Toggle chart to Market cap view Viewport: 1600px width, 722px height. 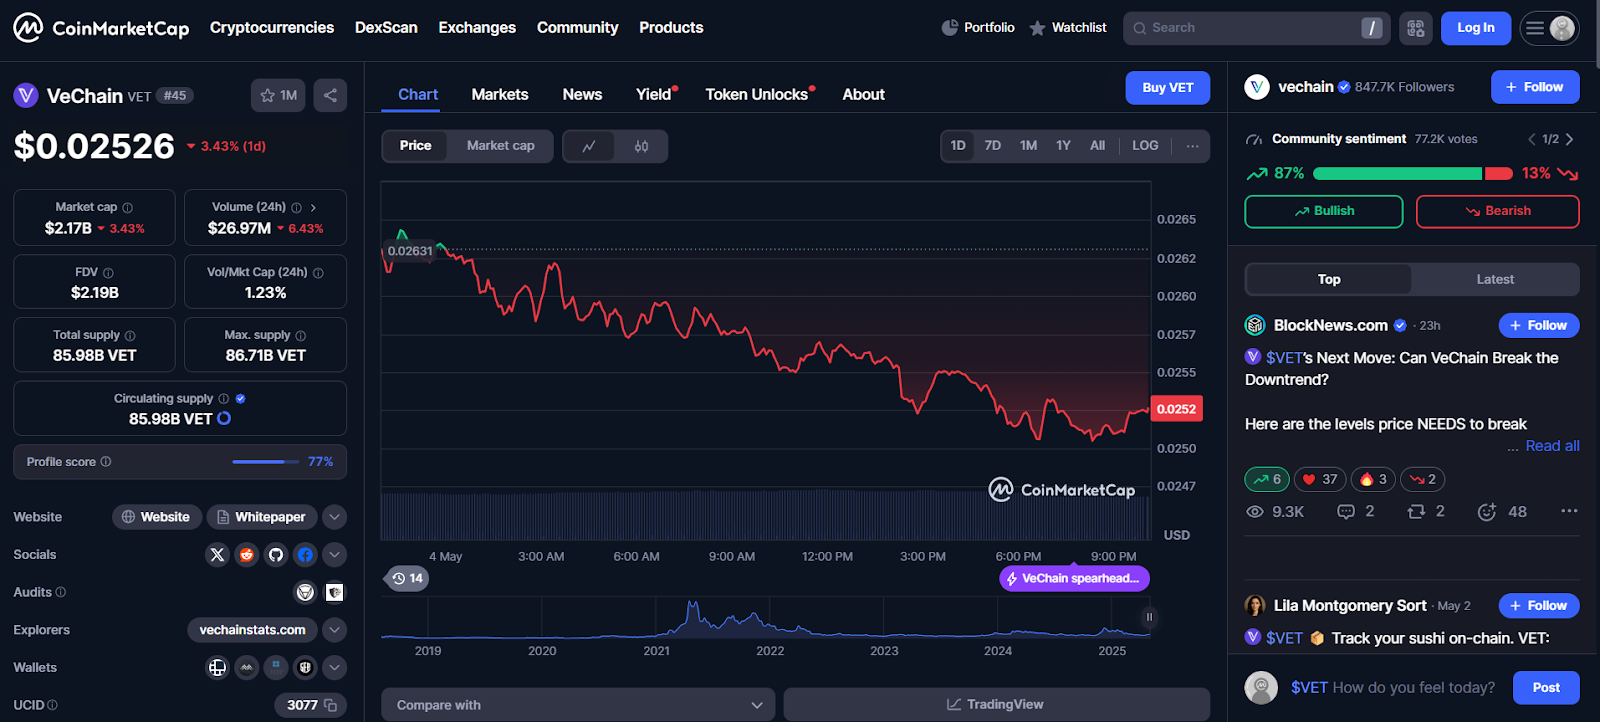(x=500, y=146)
